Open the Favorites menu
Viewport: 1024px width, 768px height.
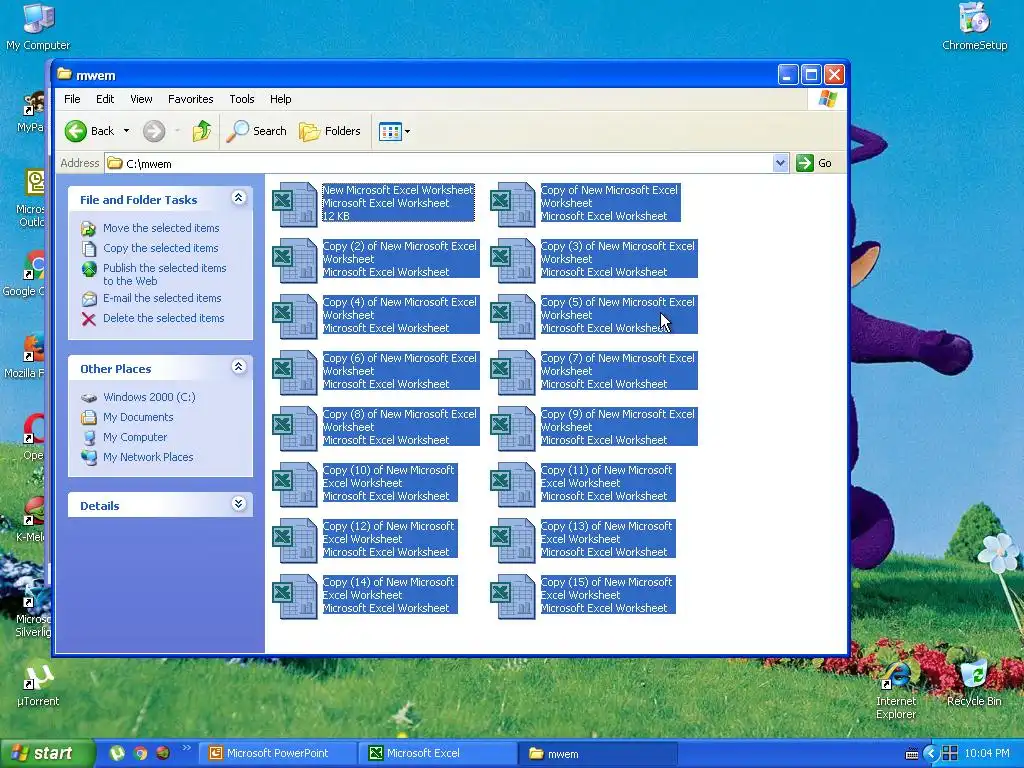(x=191, y=99)
